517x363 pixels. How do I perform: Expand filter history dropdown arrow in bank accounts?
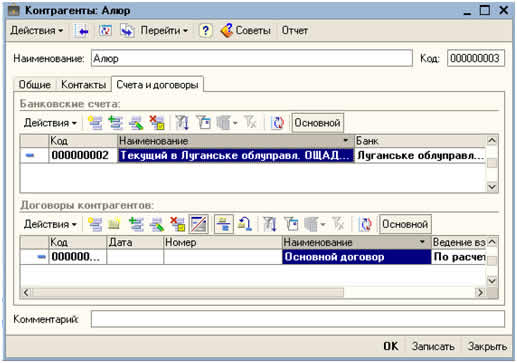235,123
